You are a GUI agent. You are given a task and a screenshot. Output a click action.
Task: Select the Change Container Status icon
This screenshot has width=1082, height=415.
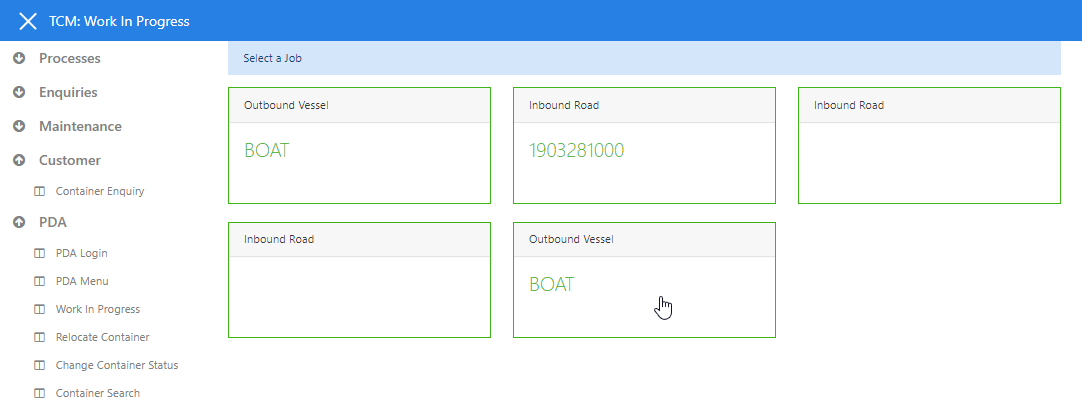point(39,365)
